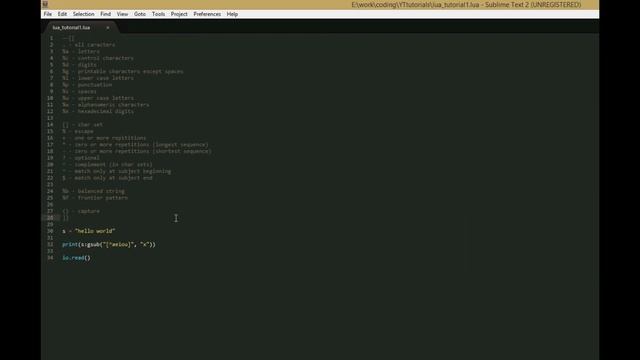Click the '%u - upper case letters' line
This screenshot has width=640, height=360.
(98, 98)
